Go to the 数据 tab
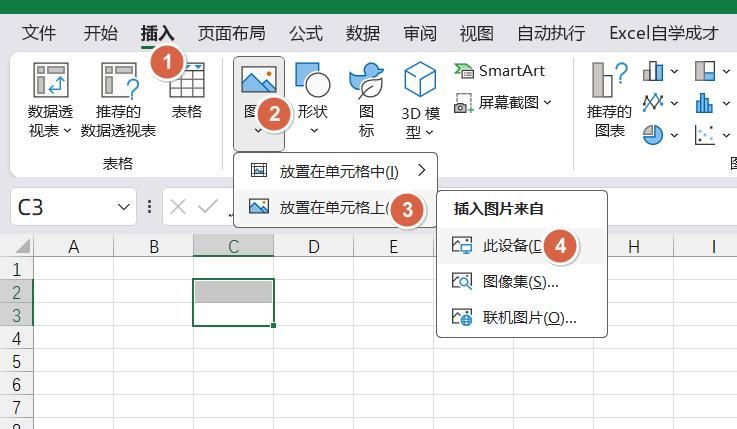 [x=363, y=33]
